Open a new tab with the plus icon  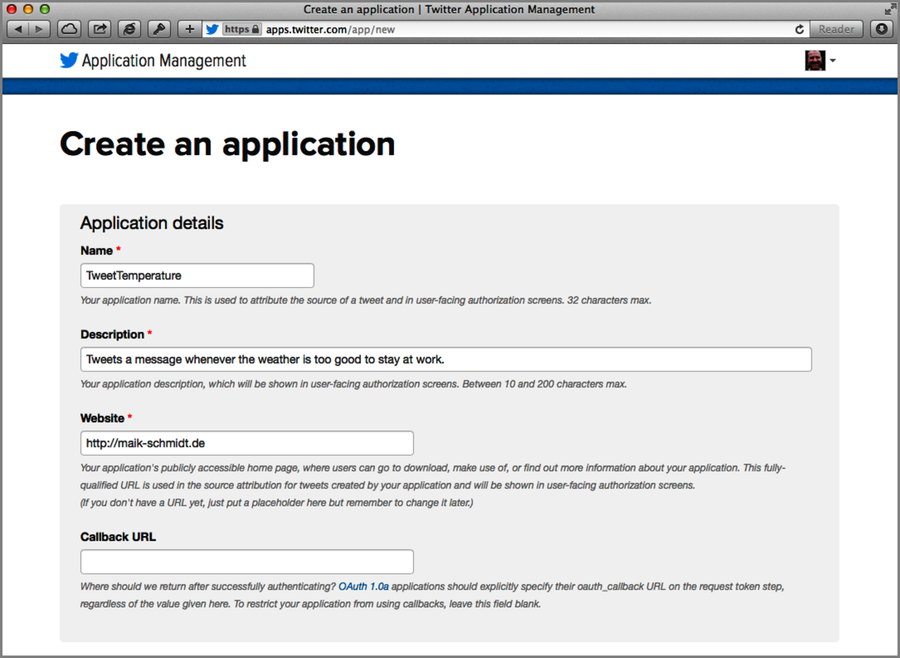coord(188,29)
